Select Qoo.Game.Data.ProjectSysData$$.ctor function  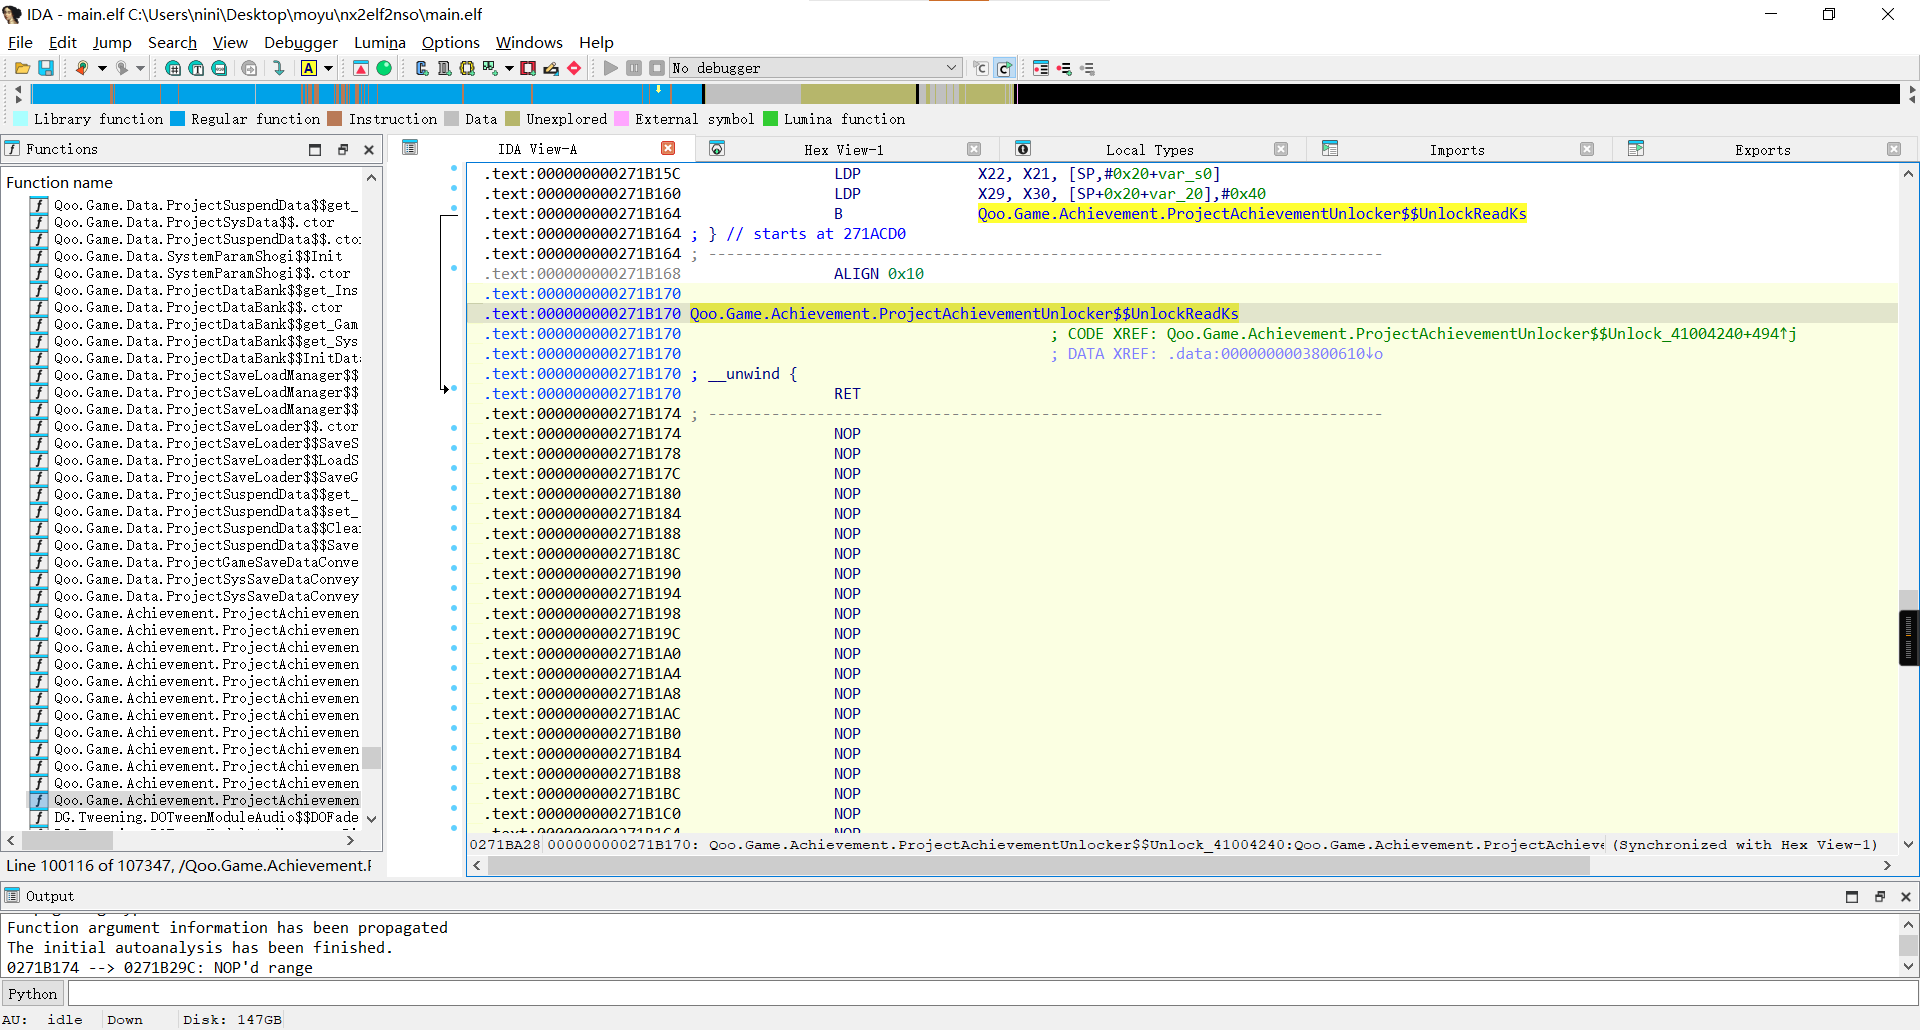coord(194,222)
